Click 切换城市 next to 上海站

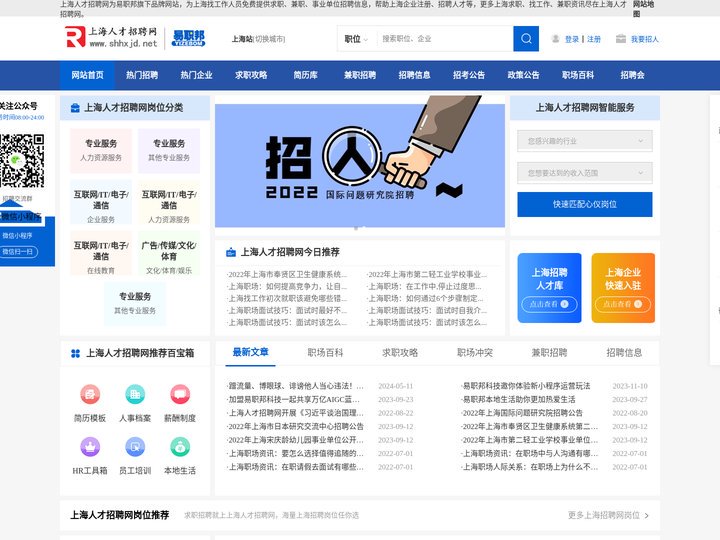(270, 39)
